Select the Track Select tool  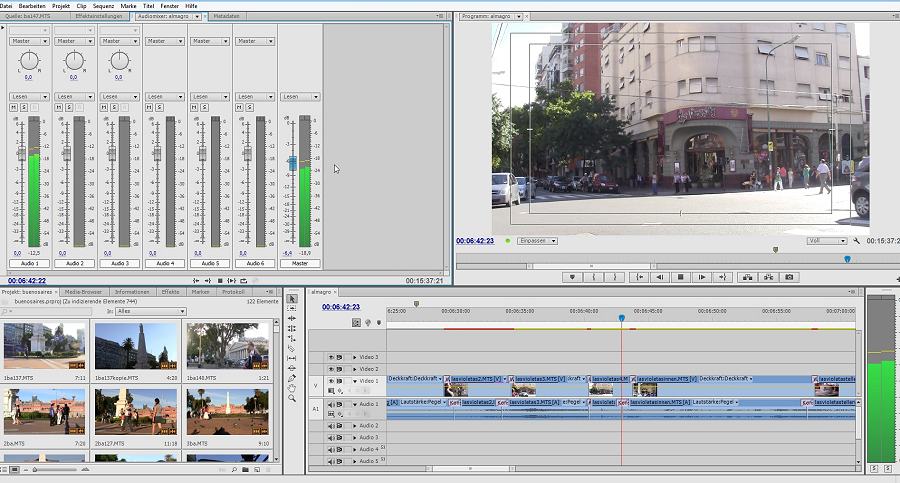[x=292, y=308]
